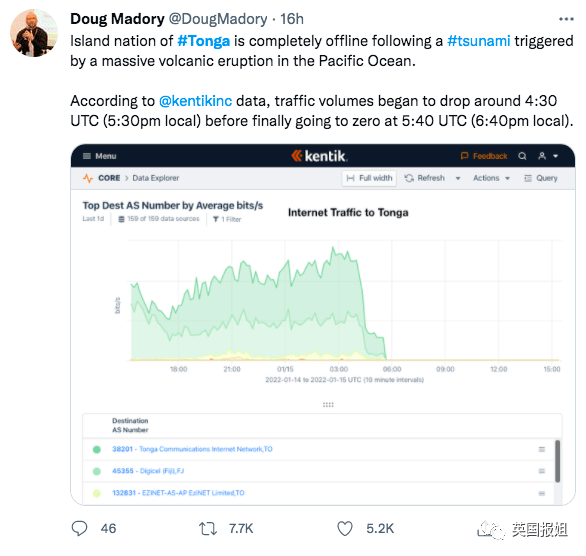Expand the user account dropdown arrow
586x556 pixels.
556,156
